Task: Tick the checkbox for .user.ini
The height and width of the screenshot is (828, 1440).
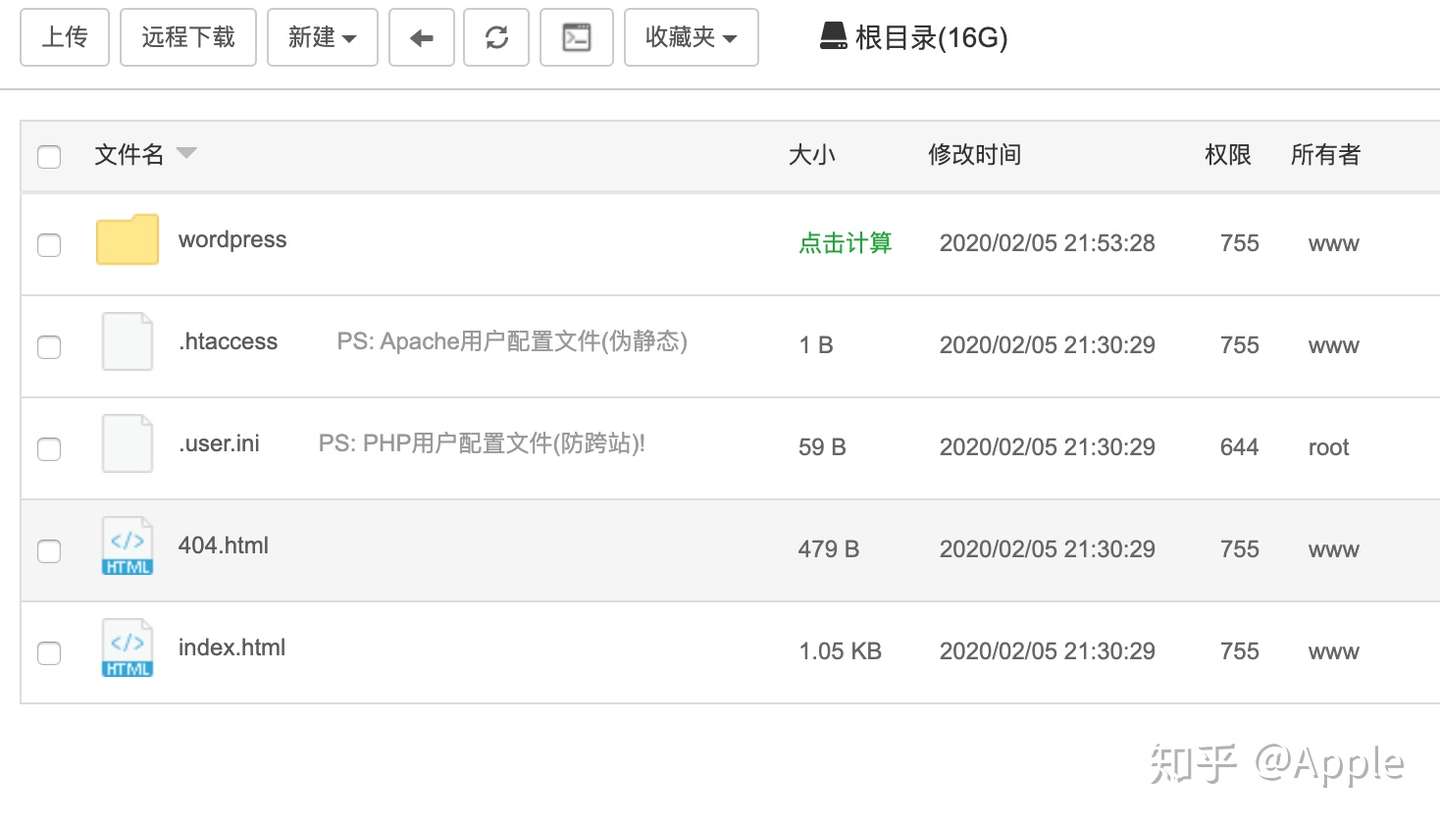Action: tap(49, 449)
